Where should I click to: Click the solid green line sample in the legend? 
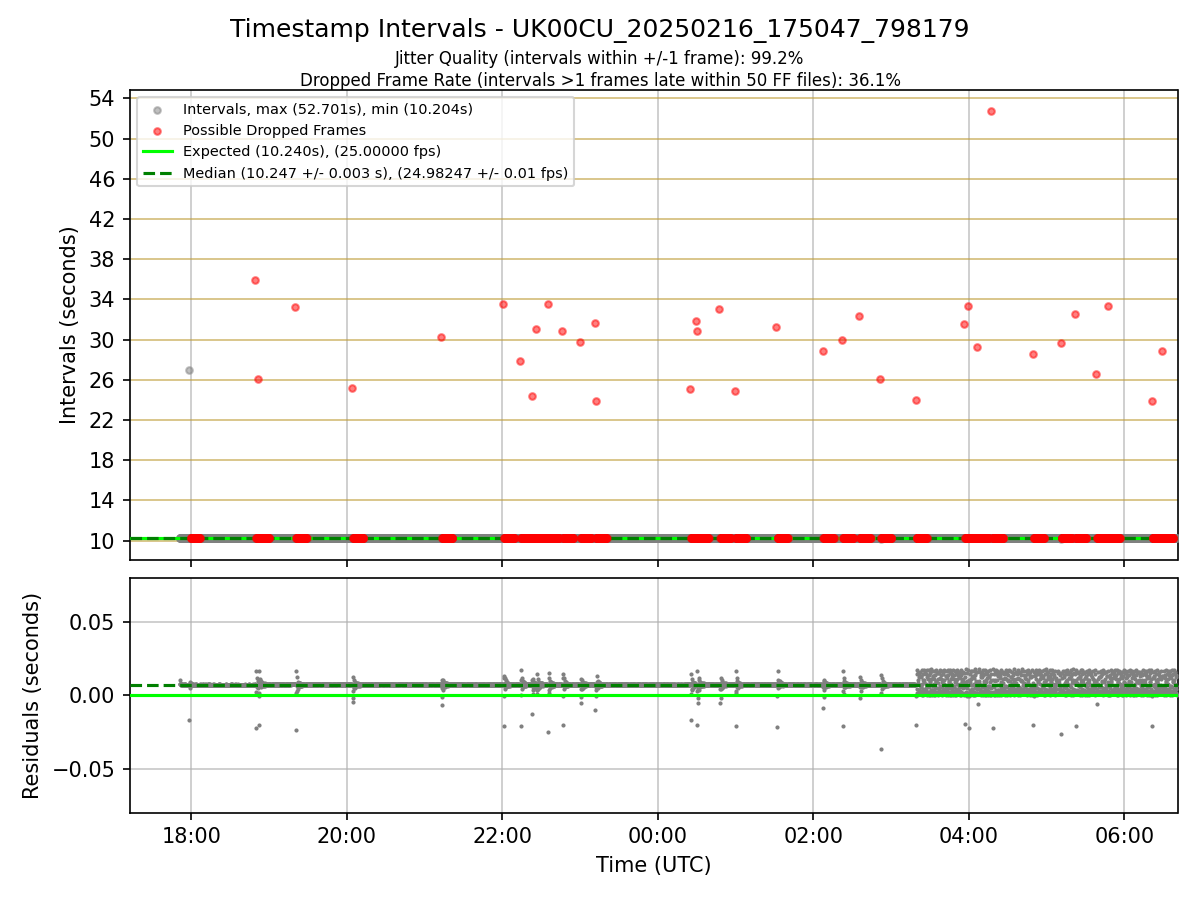click(x=158, y=152)
